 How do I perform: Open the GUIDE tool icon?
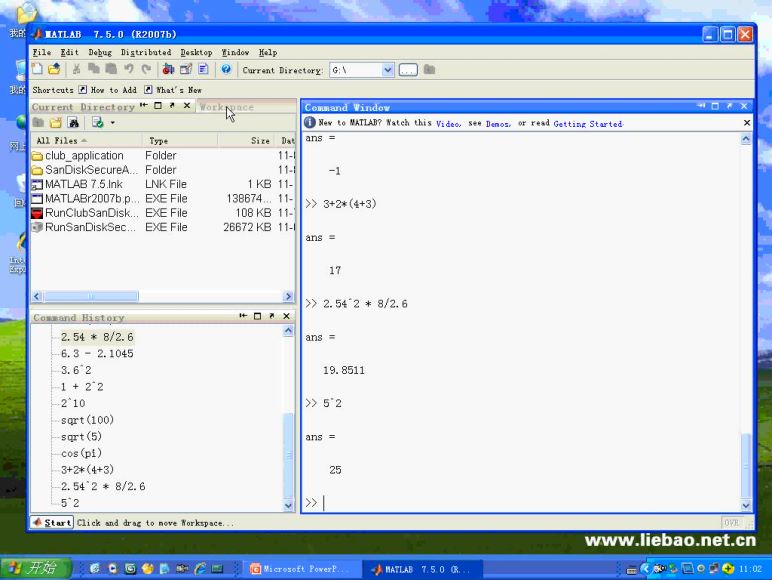tap(186, 69)
